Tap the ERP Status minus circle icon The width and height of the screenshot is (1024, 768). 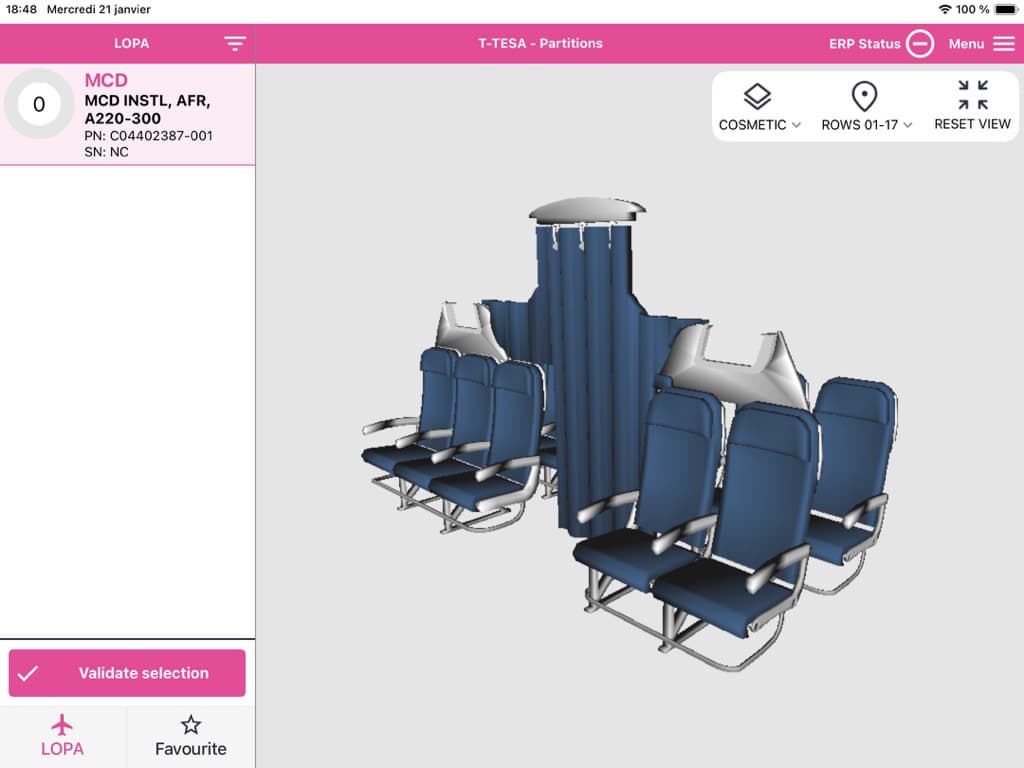pyautogui.click(x=920, y=44)
